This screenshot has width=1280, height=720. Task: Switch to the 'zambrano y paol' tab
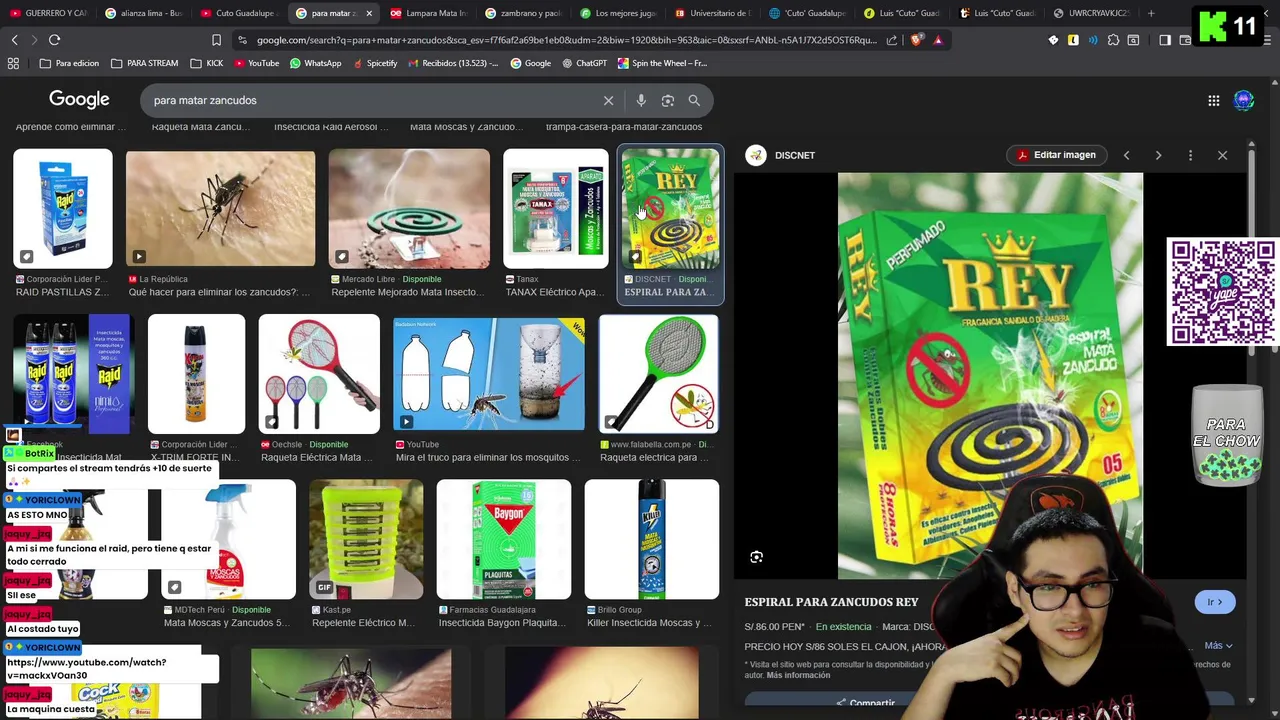click(x=524, y=13)
